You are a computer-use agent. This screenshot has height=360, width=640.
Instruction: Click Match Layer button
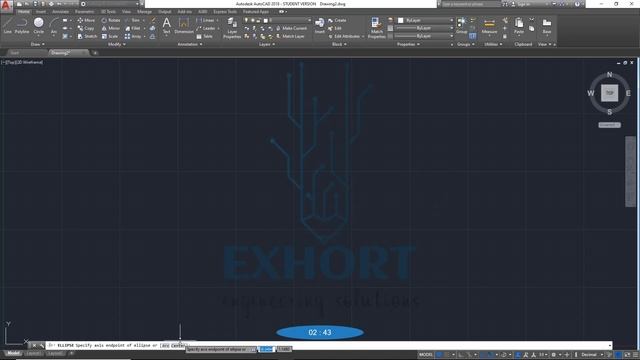(290, 36)
